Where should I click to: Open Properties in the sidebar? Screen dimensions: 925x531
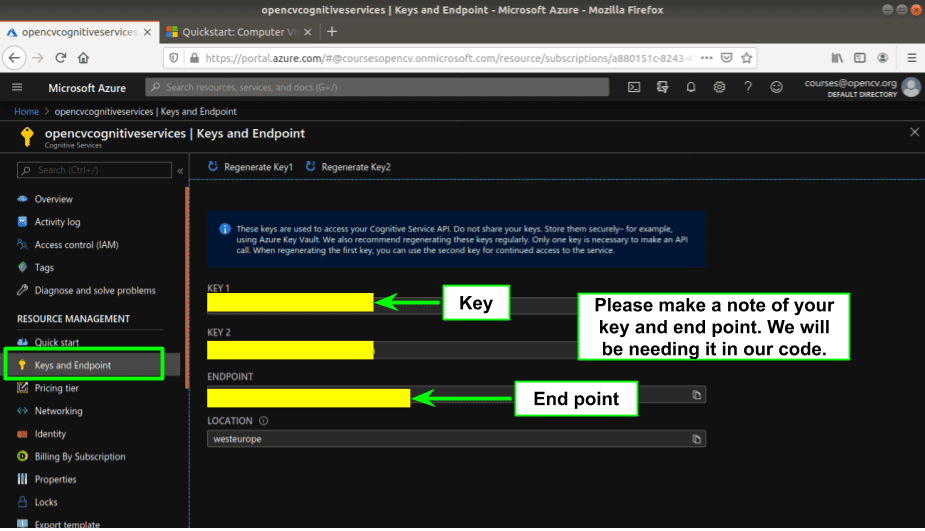pyautogui.click(x=55, y=480)
